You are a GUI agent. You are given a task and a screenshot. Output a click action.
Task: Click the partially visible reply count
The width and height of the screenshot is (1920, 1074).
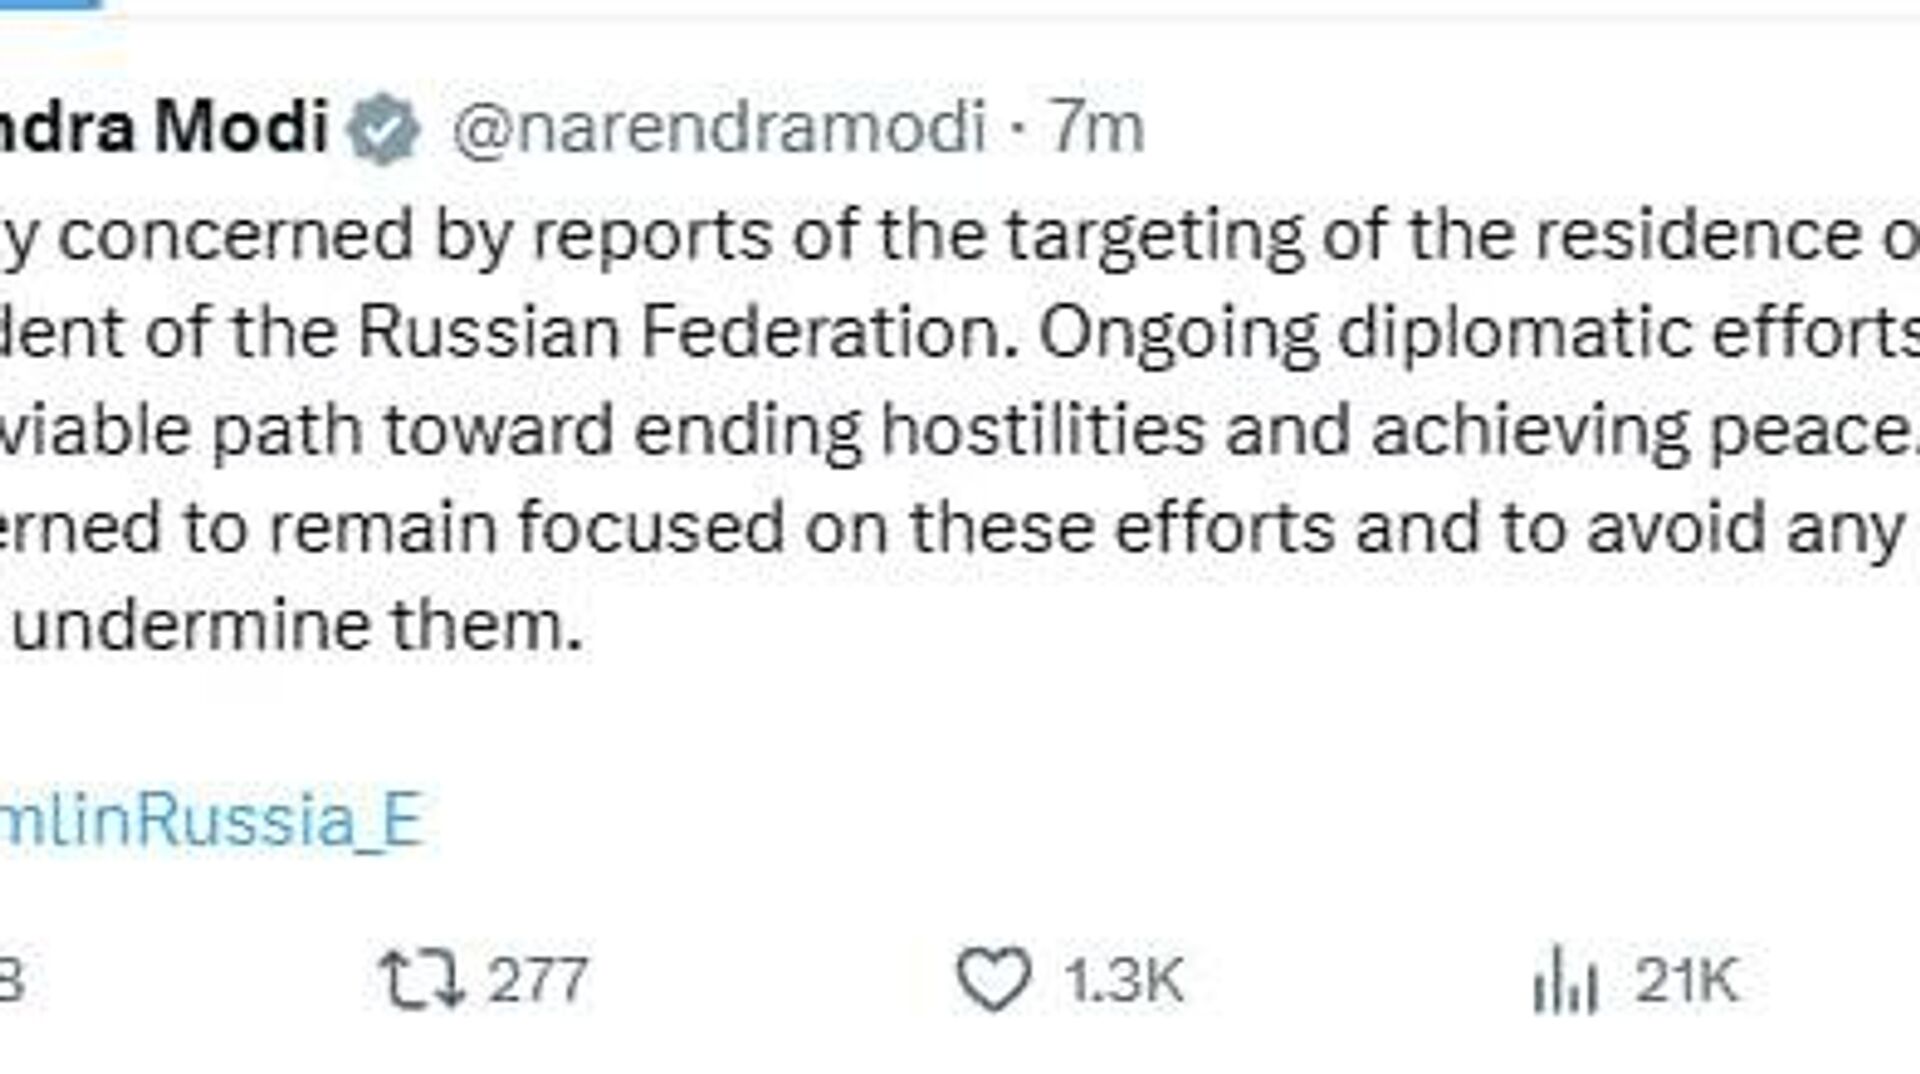10,981
